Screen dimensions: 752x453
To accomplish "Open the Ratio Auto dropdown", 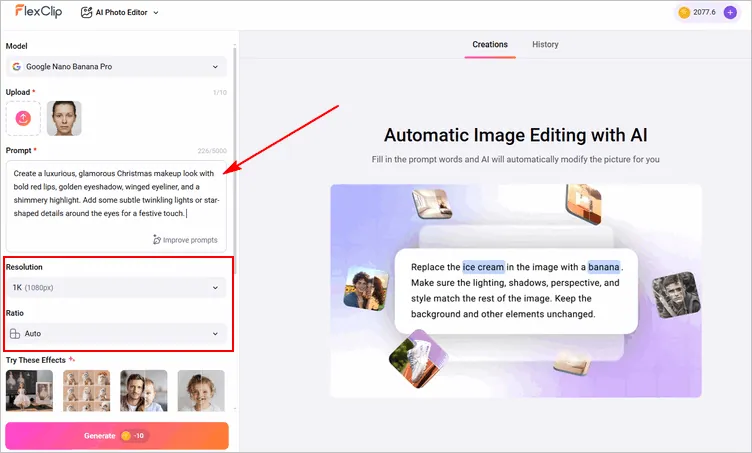I will tap(116, 334).
